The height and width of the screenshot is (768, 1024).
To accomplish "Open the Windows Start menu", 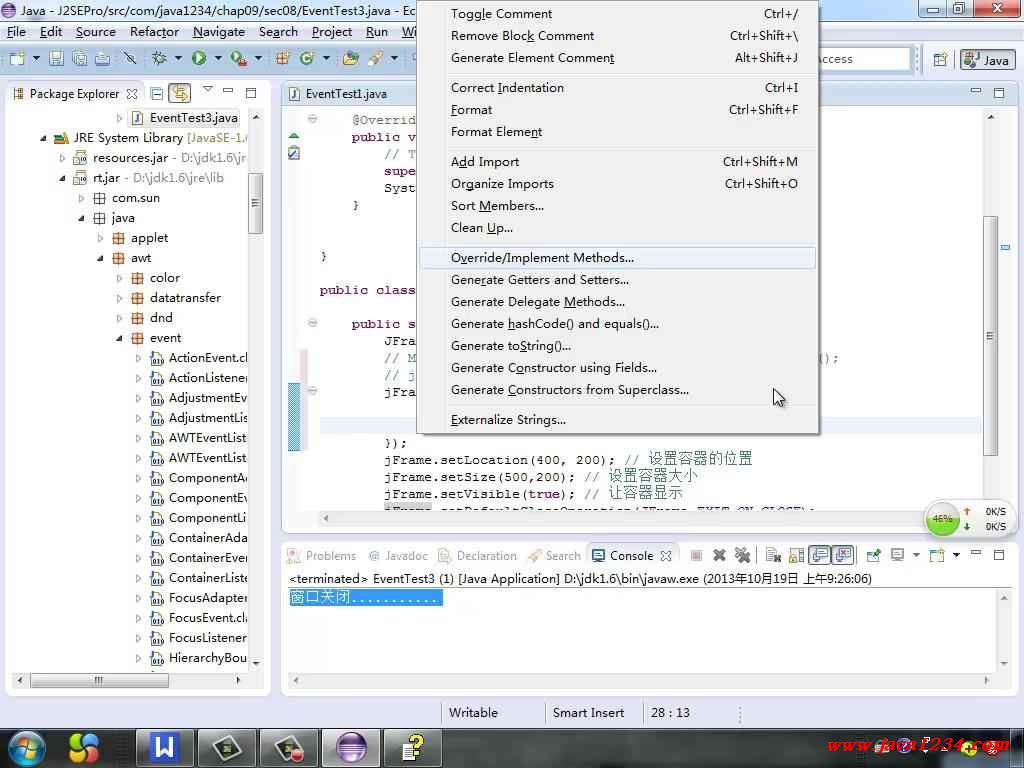I will [x=26, y=748].
